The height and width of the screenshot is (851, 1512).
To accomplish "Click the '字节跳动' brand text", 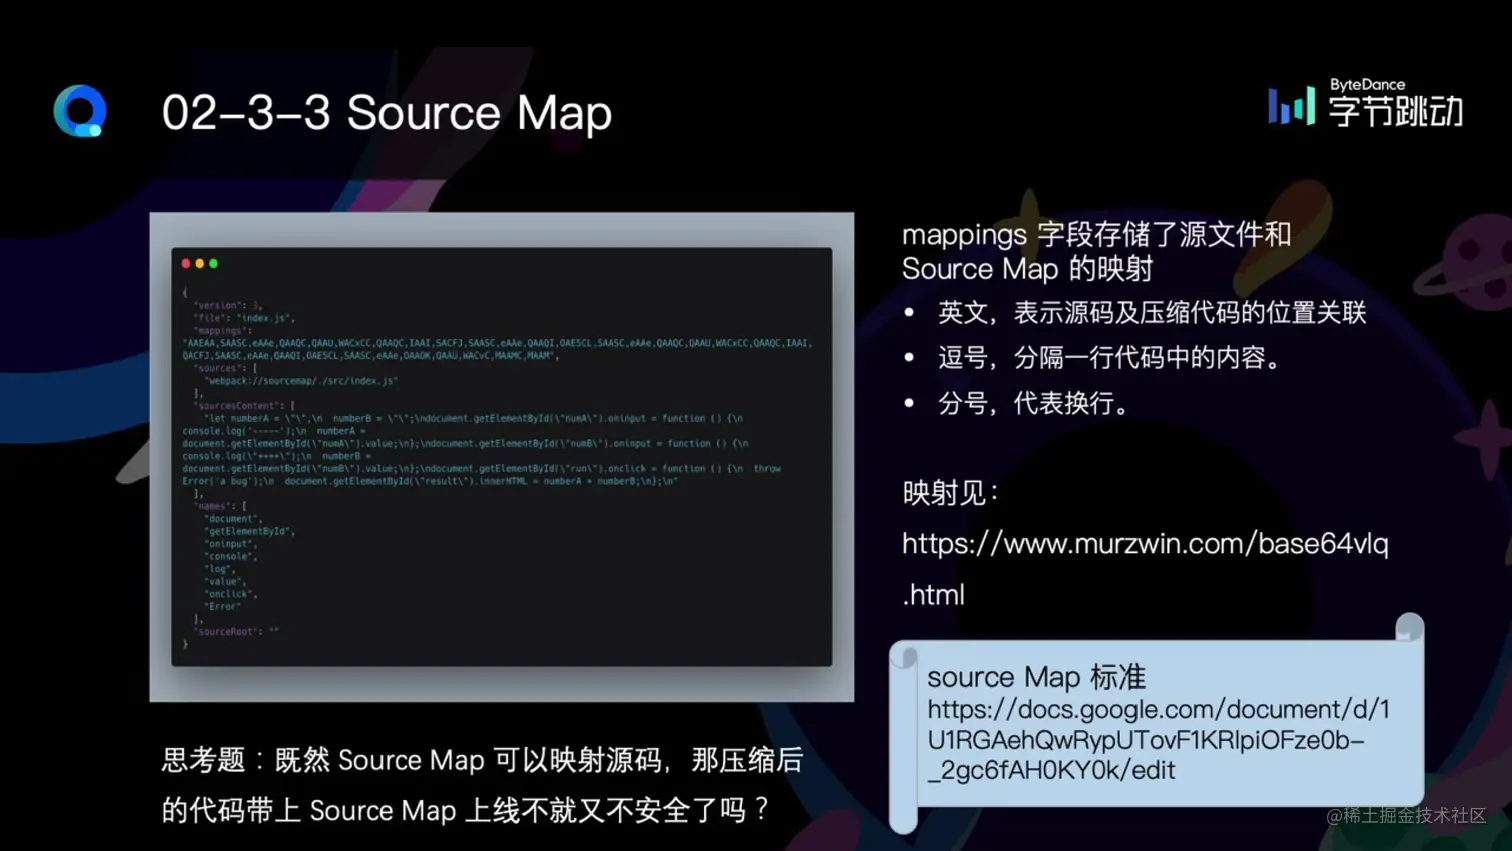I will click(1396, 112).
